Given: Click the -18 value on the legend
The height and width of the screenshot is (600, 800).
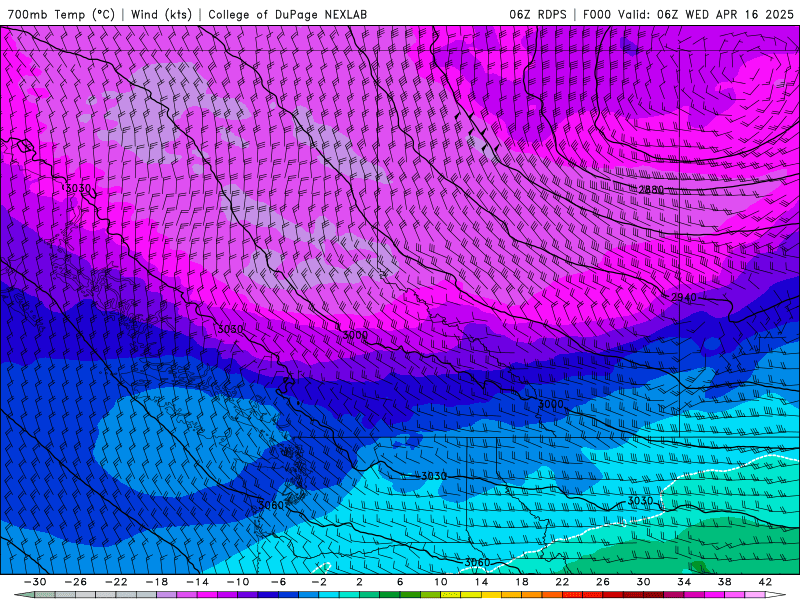Looking at the screenshot, I should [157, 582].
